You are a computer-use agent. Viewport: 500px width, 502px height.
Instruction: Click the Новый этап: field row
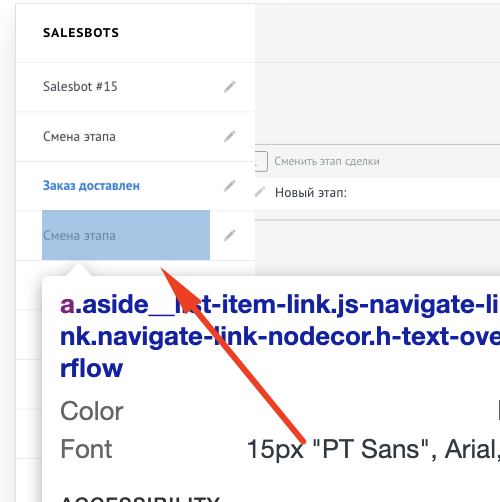pos(377,193)
